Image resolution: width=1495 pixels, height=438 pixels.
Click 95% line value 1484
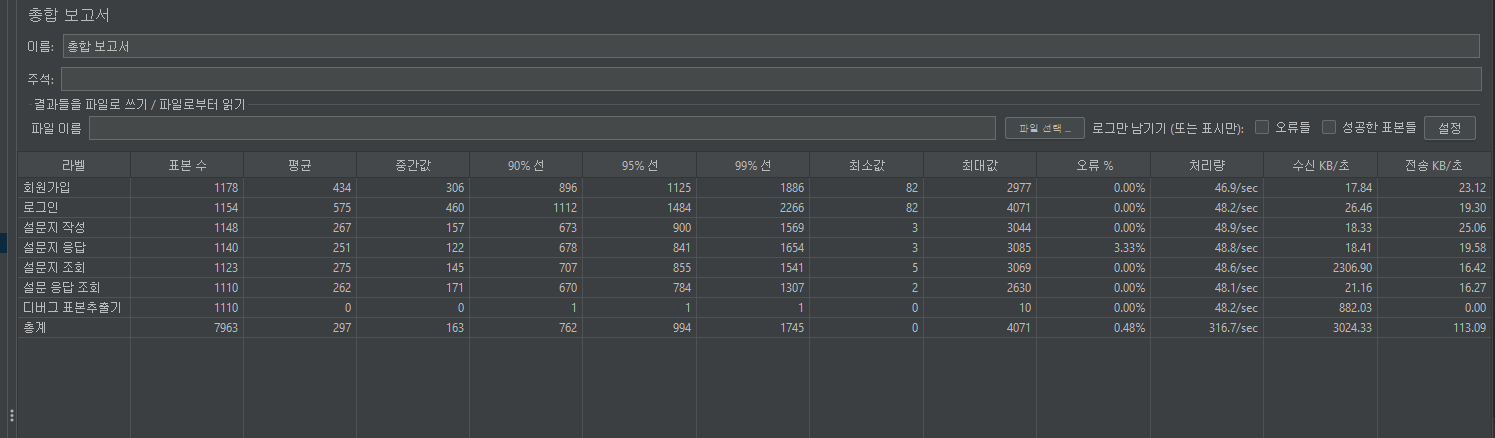(x=678, y=207)
